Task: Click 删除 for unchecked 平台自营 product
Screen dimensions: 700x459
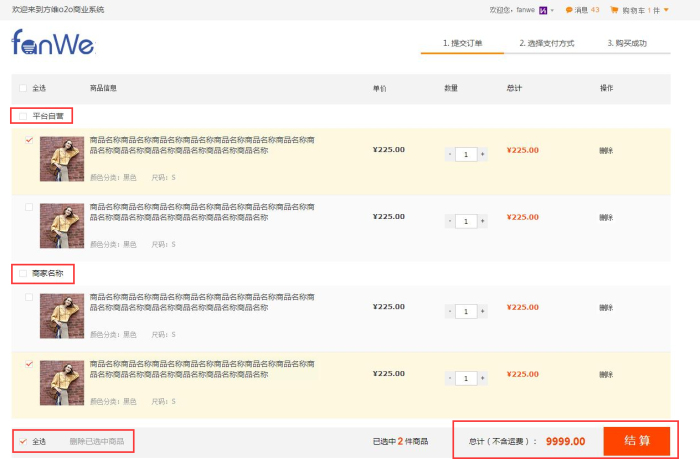Action: click(x=606, y=217)
